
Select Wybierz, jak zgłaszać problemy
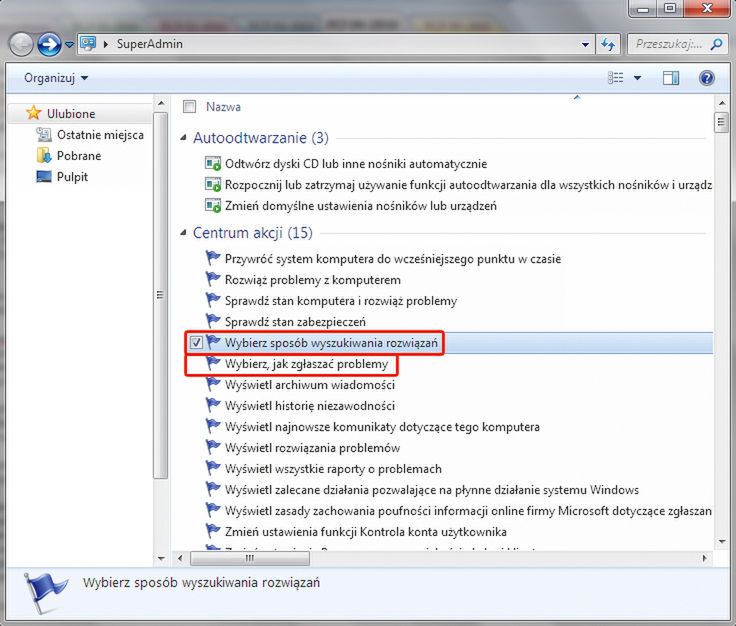point(307,364)
